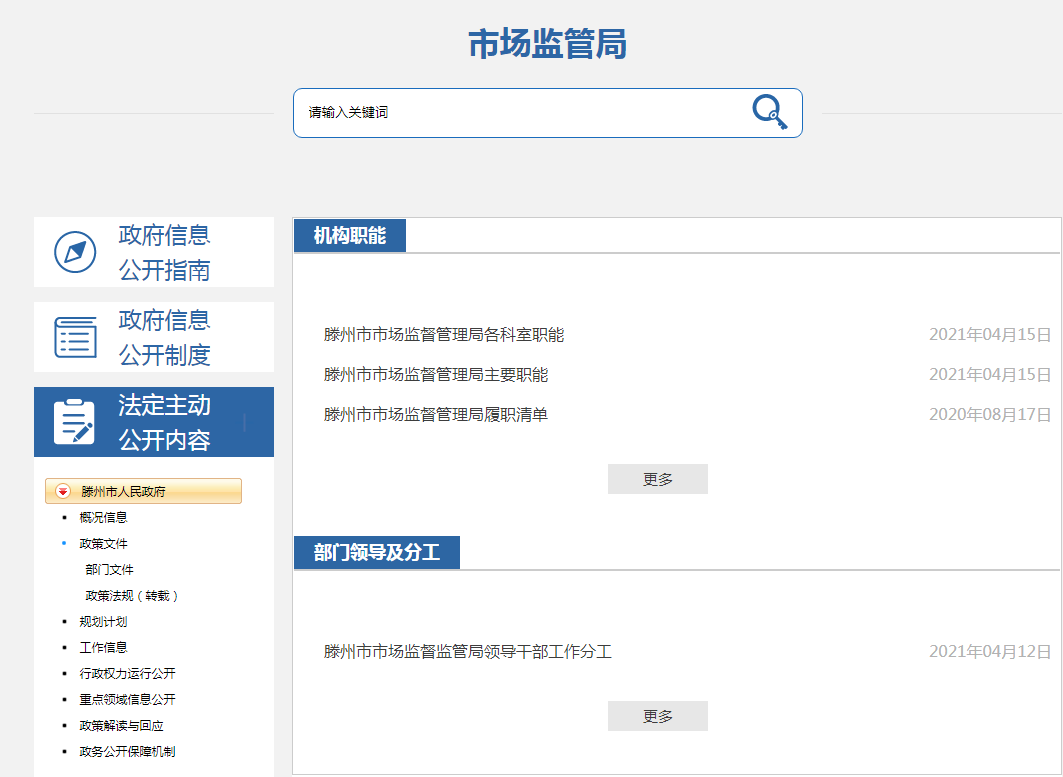
Task: Click the search key magnifier icon
Action: [x=769, y=112]
